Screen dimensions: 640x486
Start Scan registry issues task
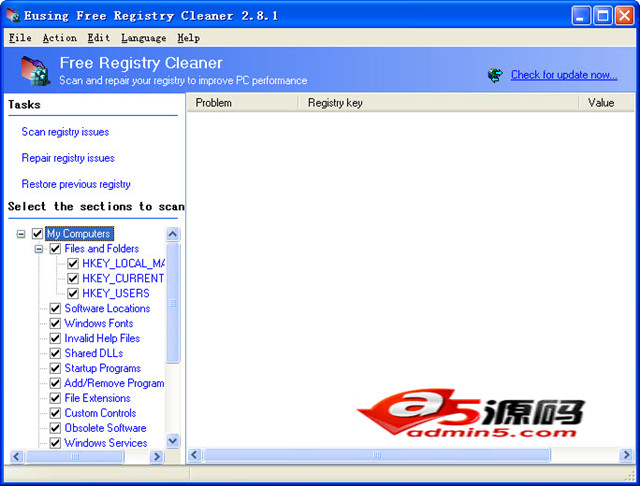(x=65, y=132)
